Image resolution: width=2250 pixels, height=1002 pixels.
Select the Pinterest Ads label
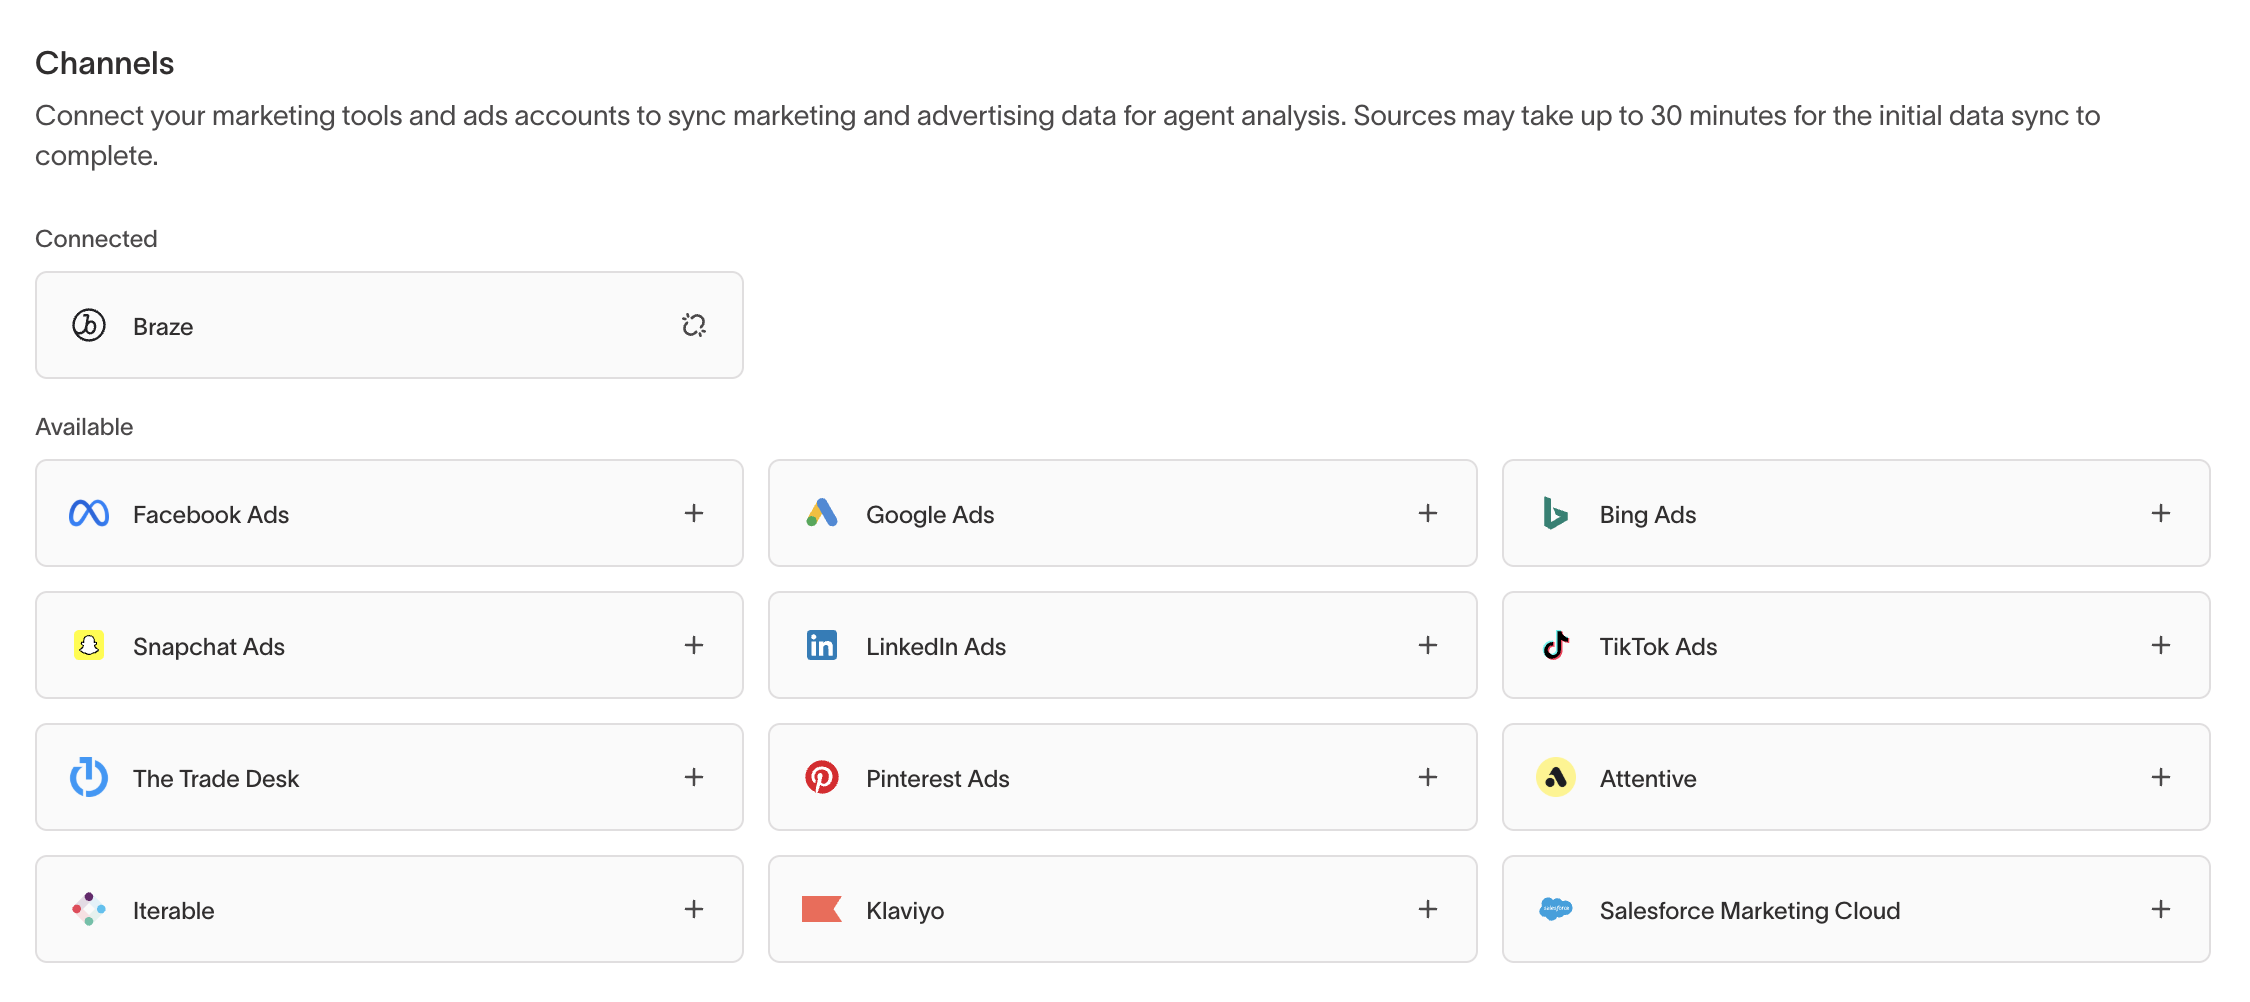click(x=938, y=779)
